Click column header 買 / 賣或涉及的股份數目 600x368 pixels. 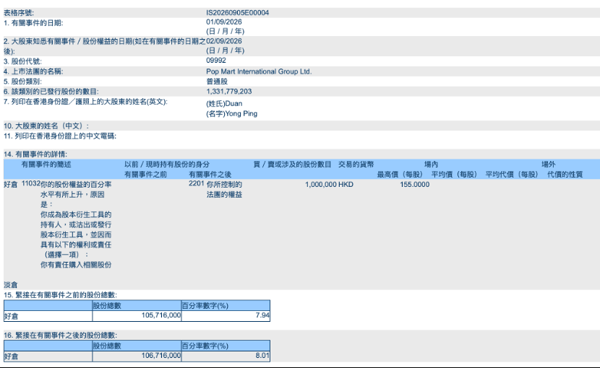[x=292, y=164]
